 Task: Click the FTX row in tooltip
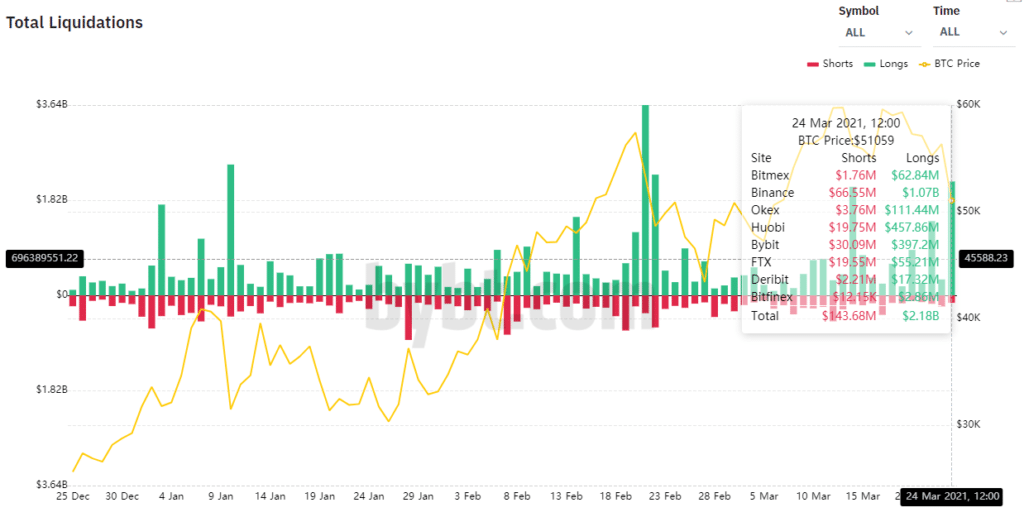[x=845, y=262]
